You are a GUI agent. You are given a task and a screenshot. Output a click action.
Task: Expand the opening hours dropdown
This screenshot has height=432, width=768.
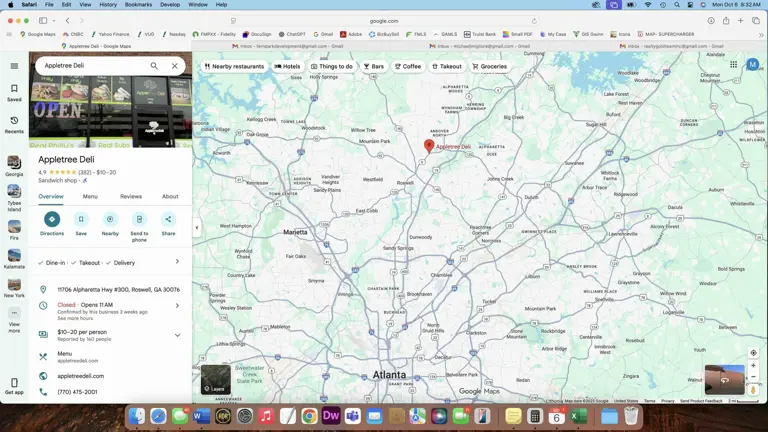[177, 305]
